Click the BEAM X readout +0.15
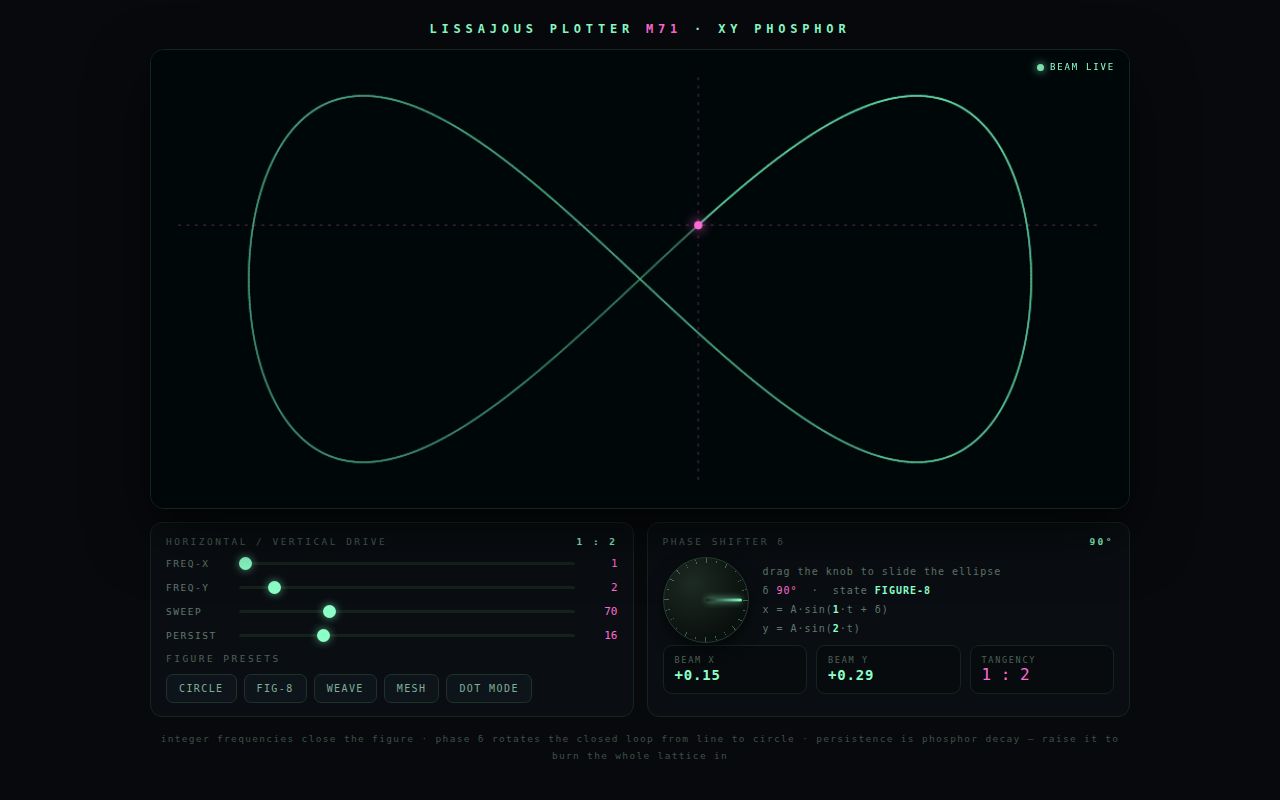The image size is (1280, 800). coord(735,669)
